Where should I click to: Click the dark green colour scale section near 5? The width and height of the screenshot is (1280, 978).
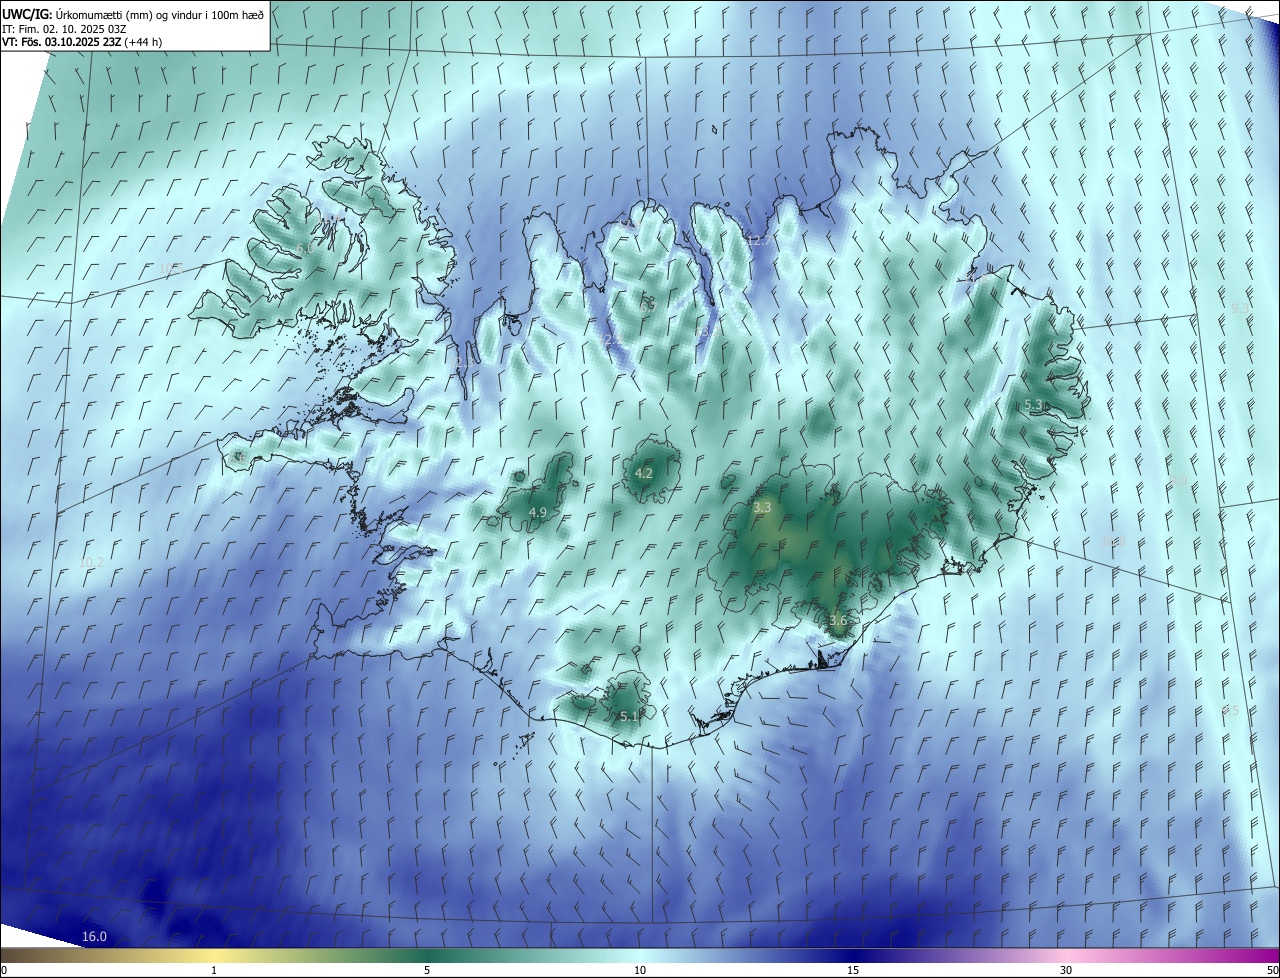427,955
